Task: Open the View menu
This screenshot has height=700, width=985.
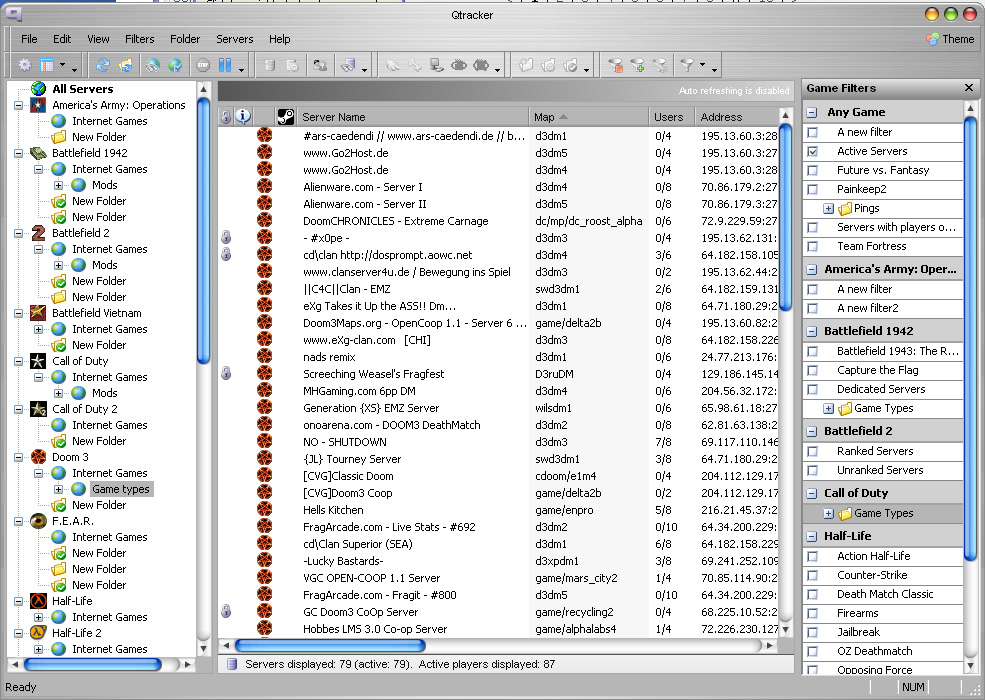Action: tap(98, 39)
